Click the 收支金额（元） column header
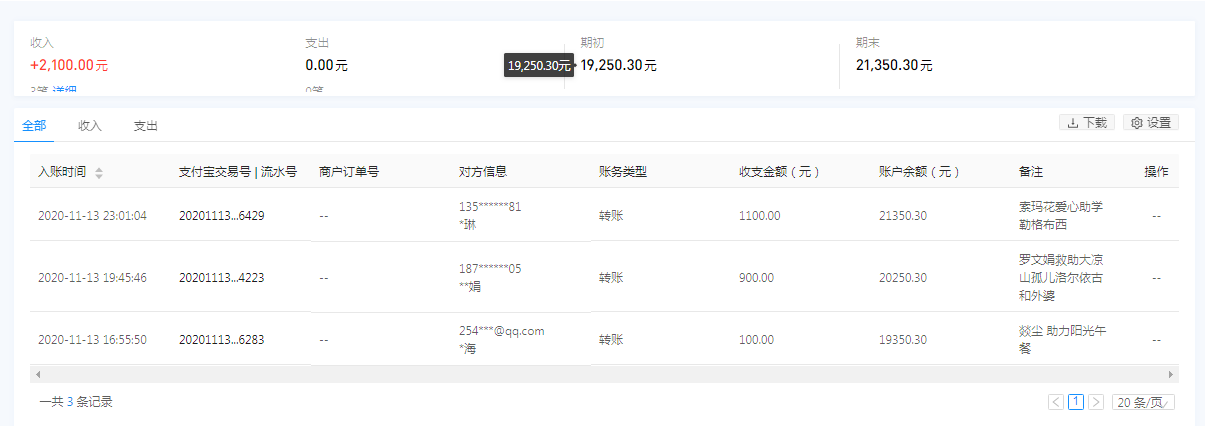1205x426 pixels. pos(780,172)
